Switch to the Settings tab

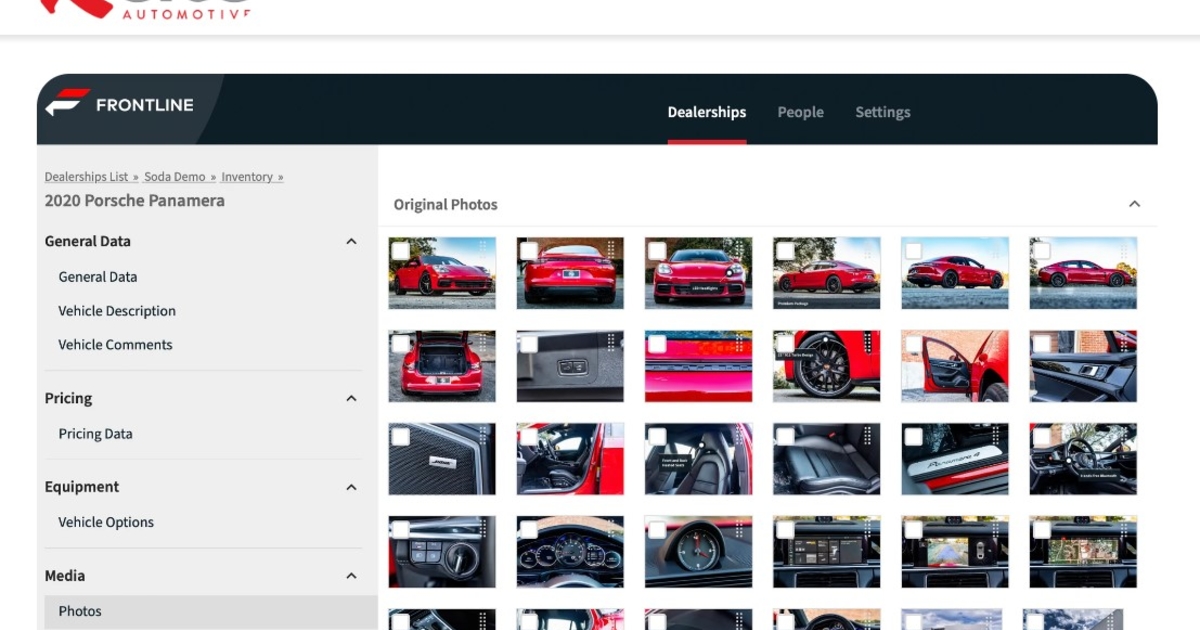pos(882,111)
